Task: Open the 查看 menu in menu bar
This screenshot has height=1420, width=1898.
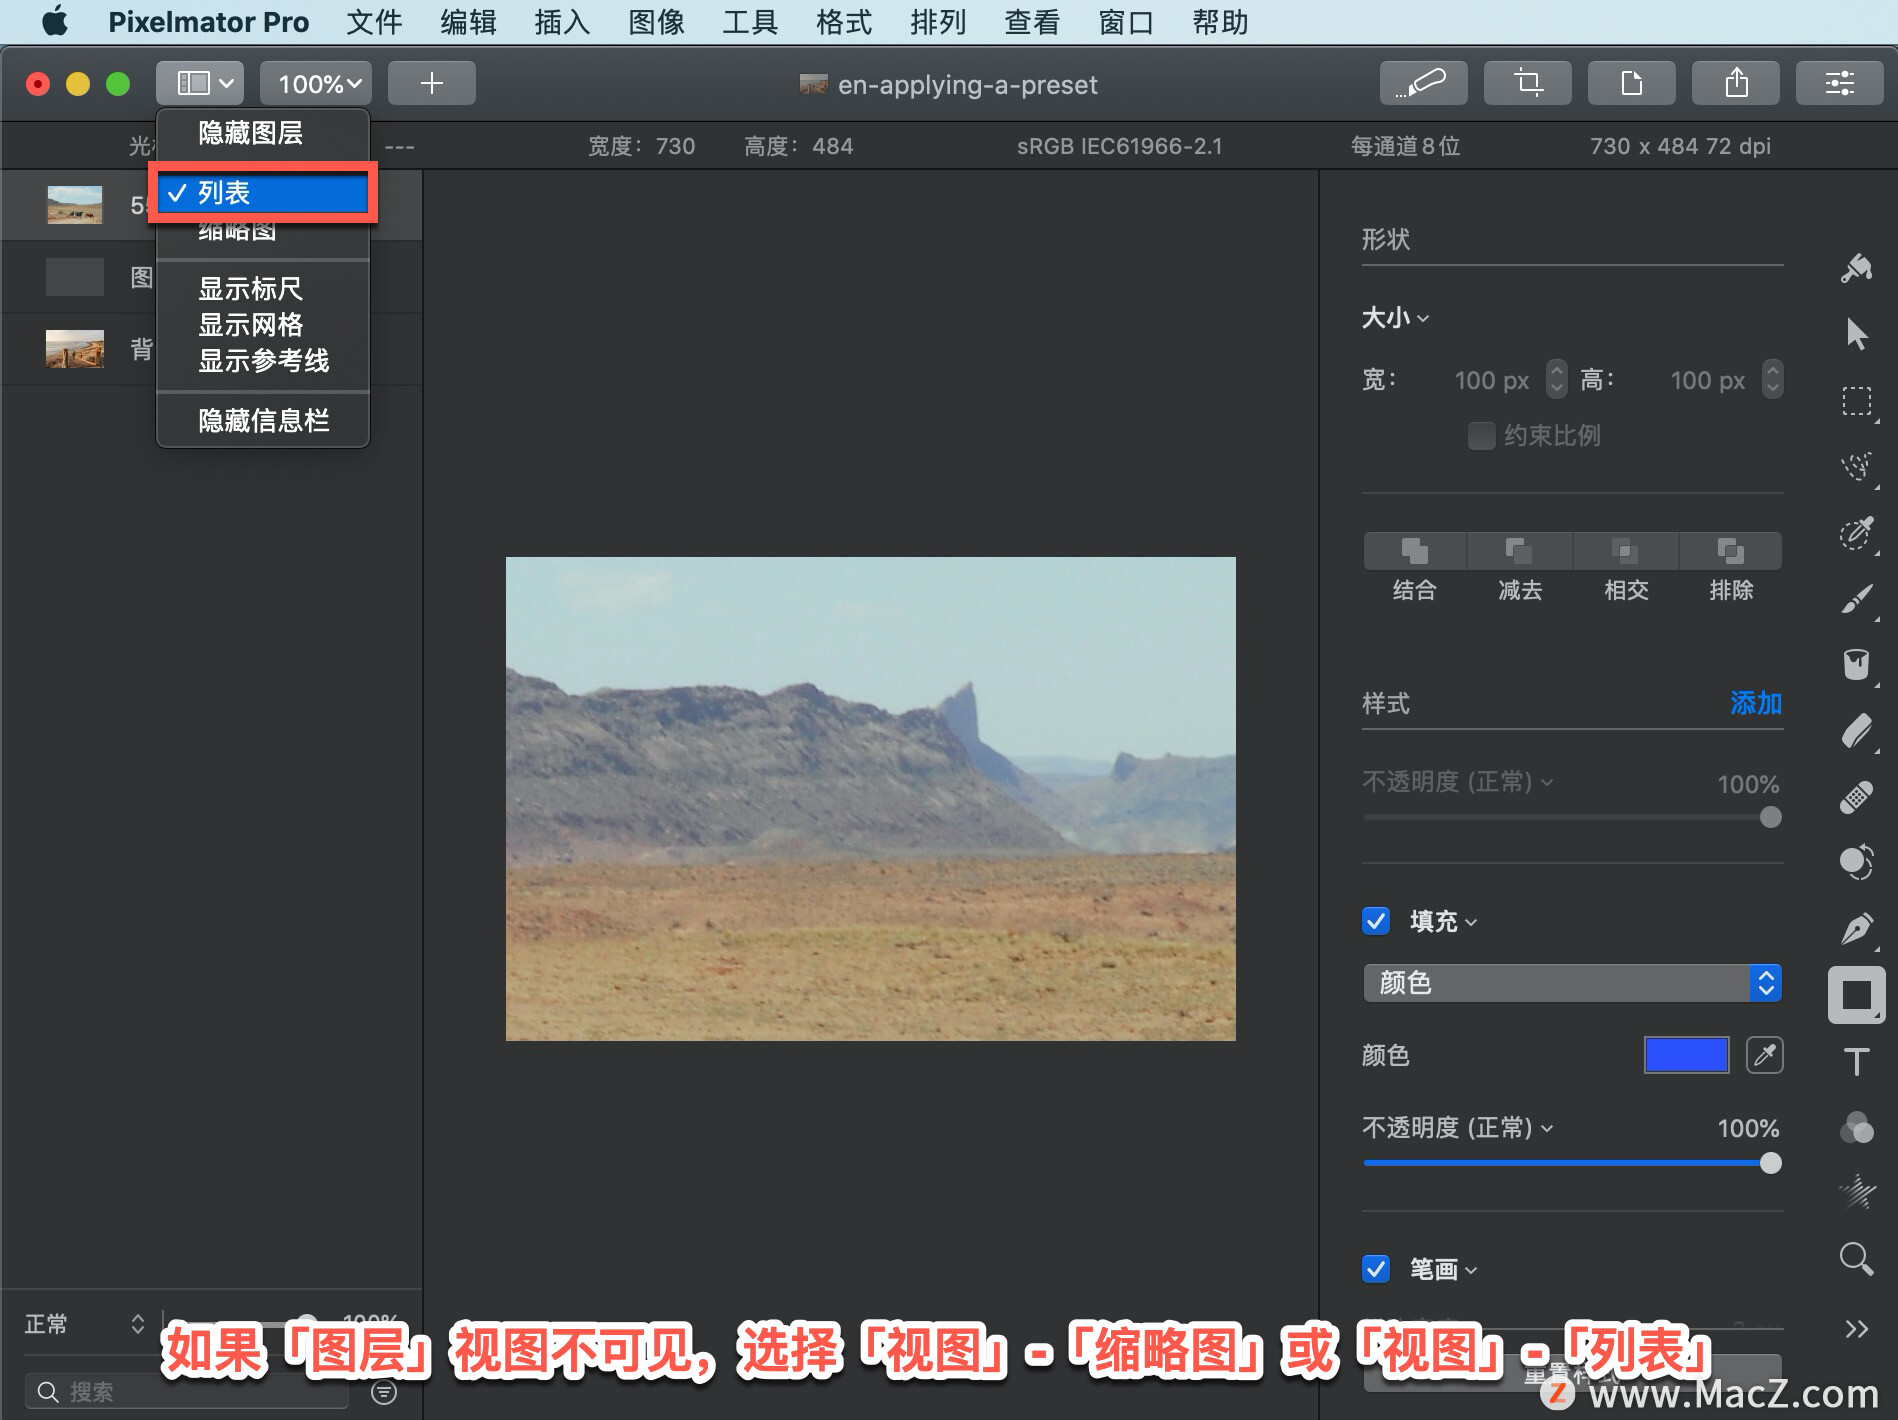Action: (1032, 22)
